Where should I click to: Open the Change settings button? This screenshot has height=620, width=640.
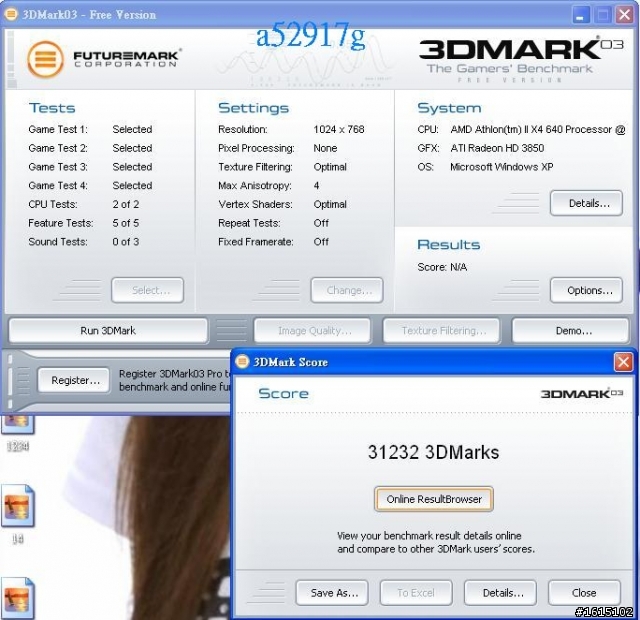[x=347, y=290]
